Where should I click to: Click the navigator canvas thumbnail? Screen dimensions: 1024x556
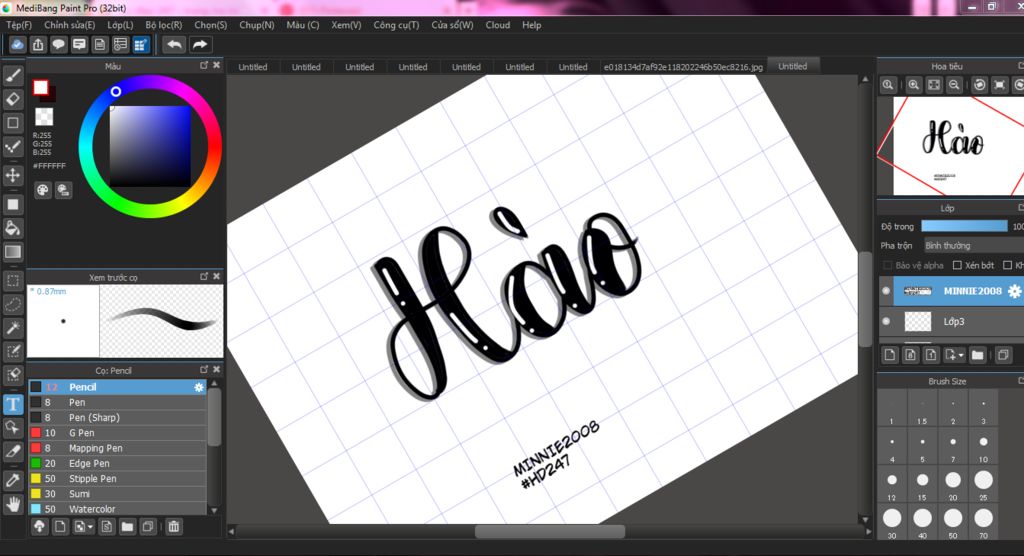coord(958,146)
